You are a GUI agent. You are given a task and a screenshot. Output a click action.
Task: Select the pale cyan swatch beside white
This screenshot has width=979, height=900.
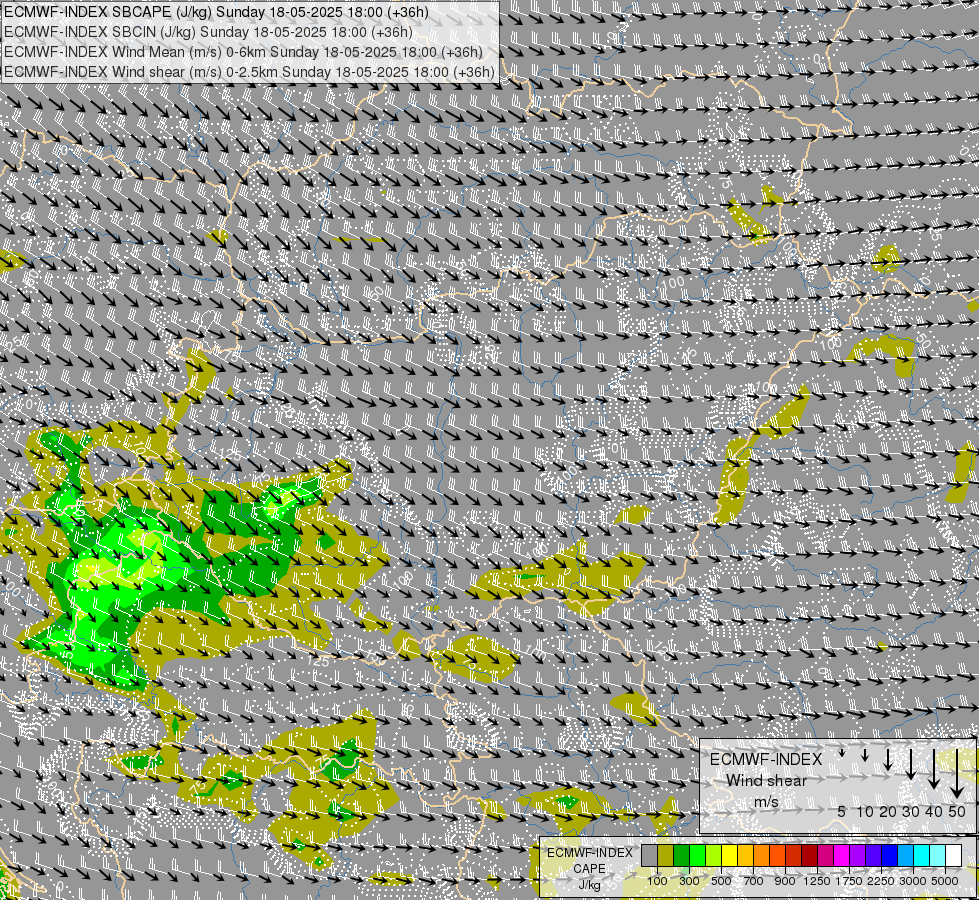[x=938, y=855]
